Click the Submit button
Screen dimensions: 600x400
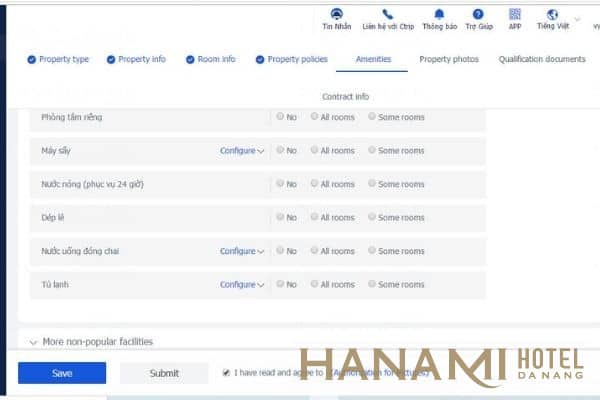[x=164, y=373]
